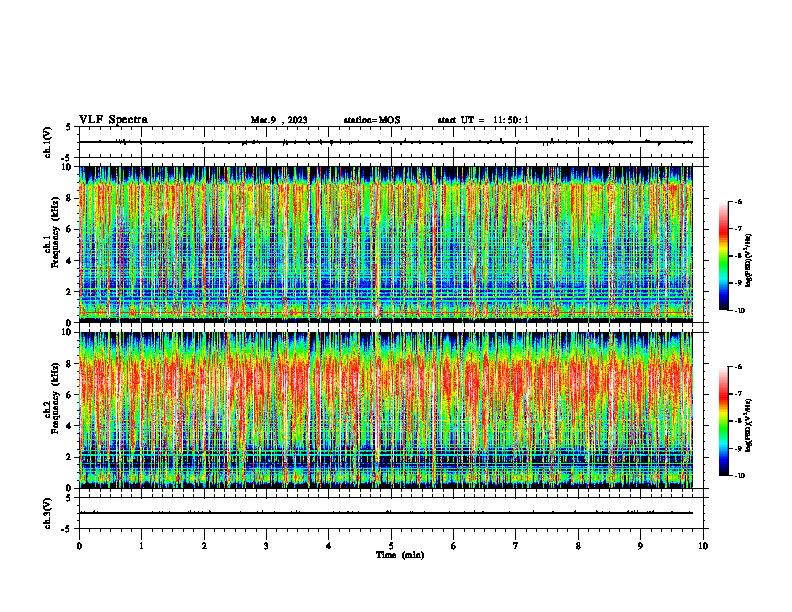Click the 'ch.3(V)' waveform axis label
This screenshot has width=792, height=612.
(48, 513)
